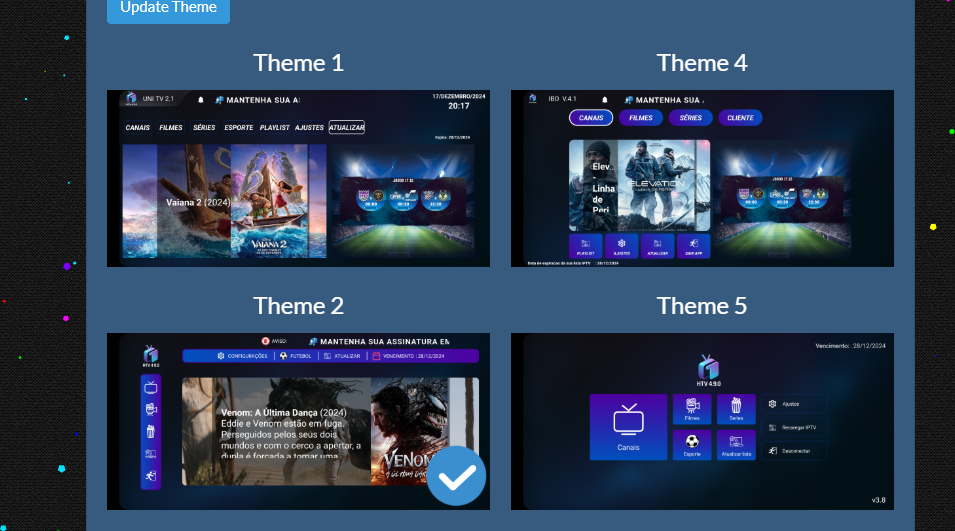Click large Canais tile in Theme 5
Screen dimensions: 955x531
pyautogui.click(x=628, y=427)
